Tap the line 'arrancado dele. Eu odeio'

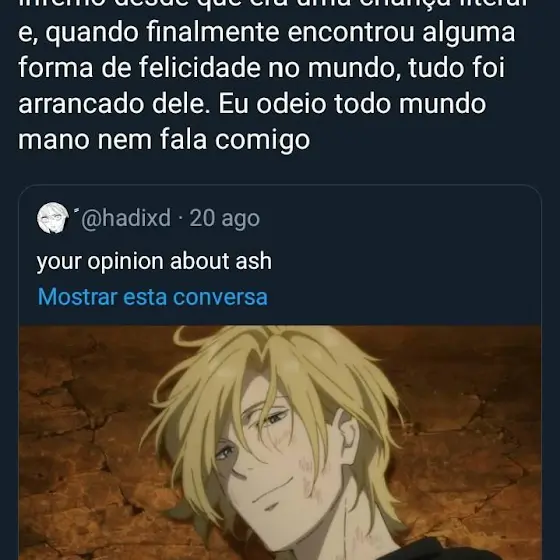pyautogui.click(x=252, y=104)
